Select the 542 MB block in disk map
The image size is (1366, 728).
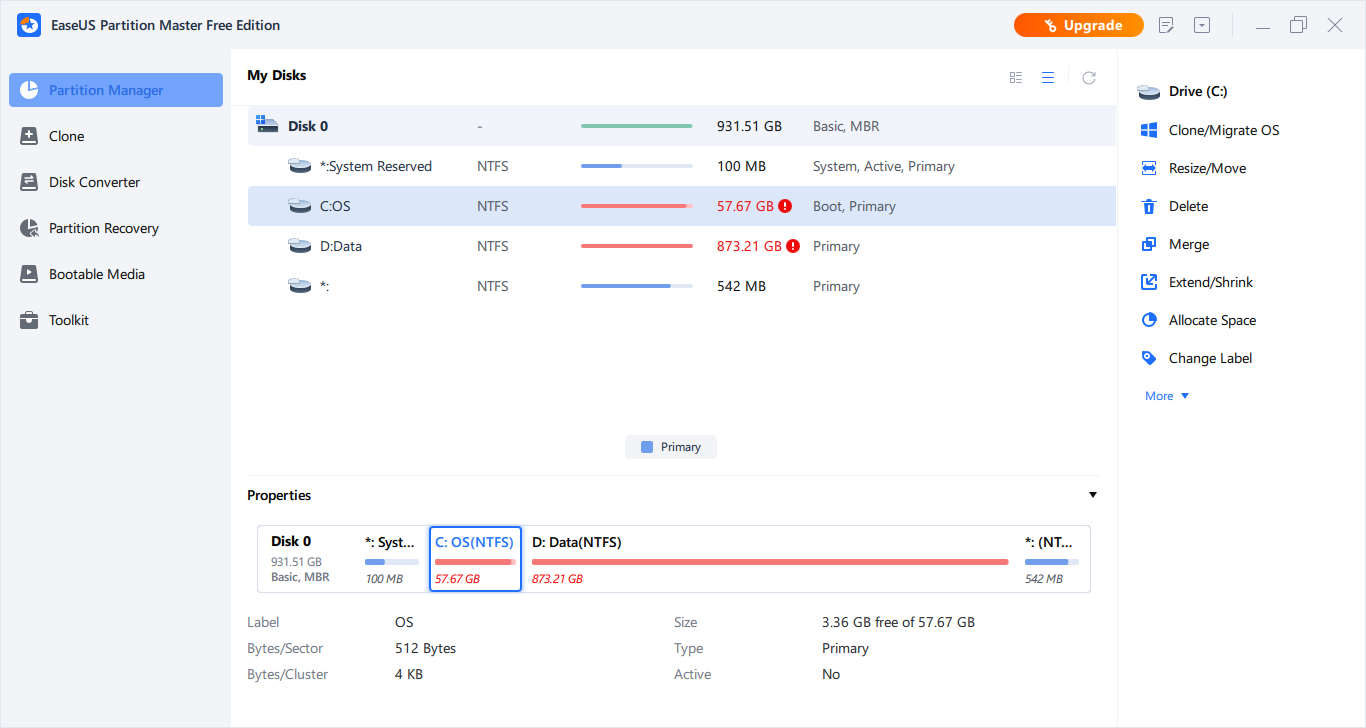[x=1050, y=559]
